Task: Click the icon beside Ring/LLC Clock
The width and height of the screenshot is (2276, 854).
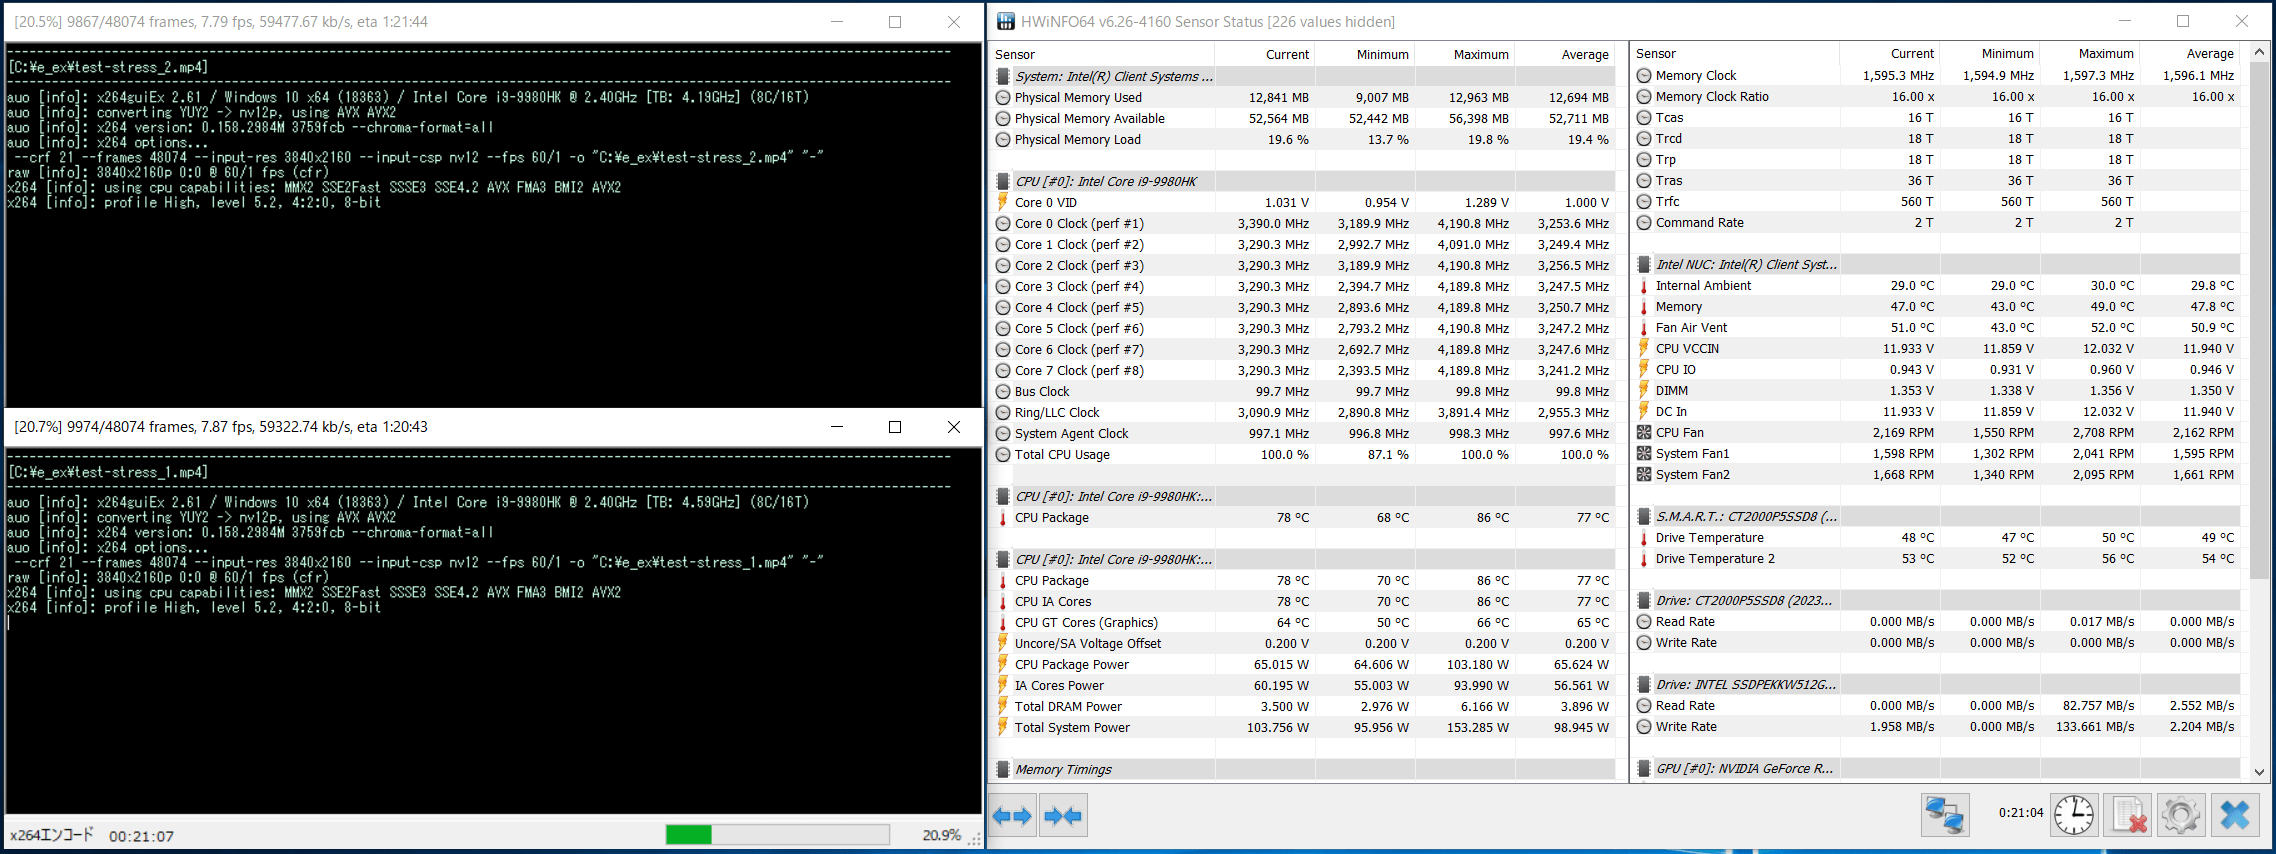Action: click(x=1003, y=412)
